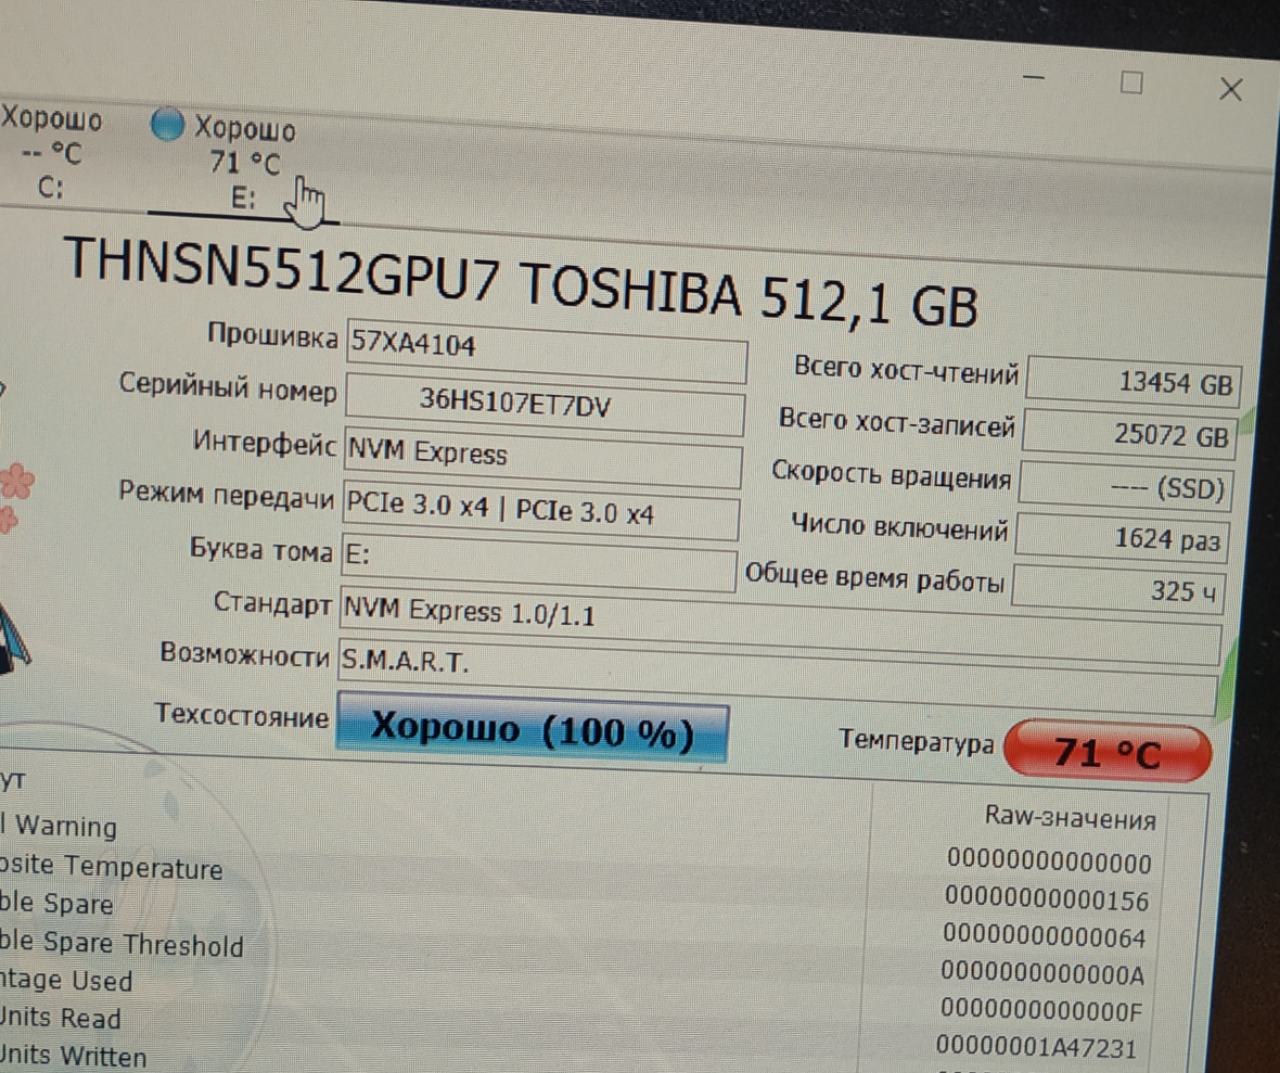Click the Raw-значения column header
The height and width of the screenshot is (1073, 1280).
point(1070,817)
